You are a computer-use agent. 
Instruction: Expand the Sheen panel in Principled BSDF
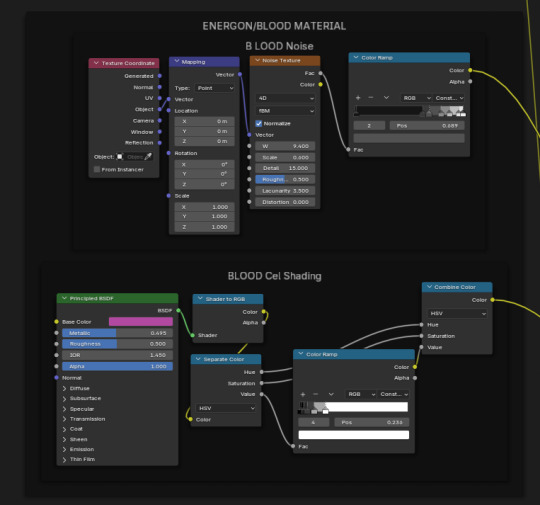(64, 439)
